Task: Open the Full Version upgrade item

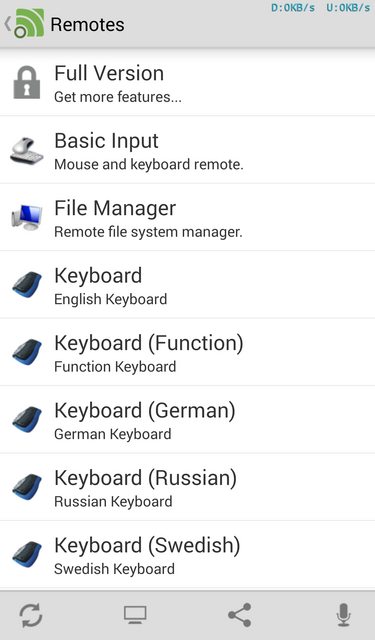Action: (187, 82)
